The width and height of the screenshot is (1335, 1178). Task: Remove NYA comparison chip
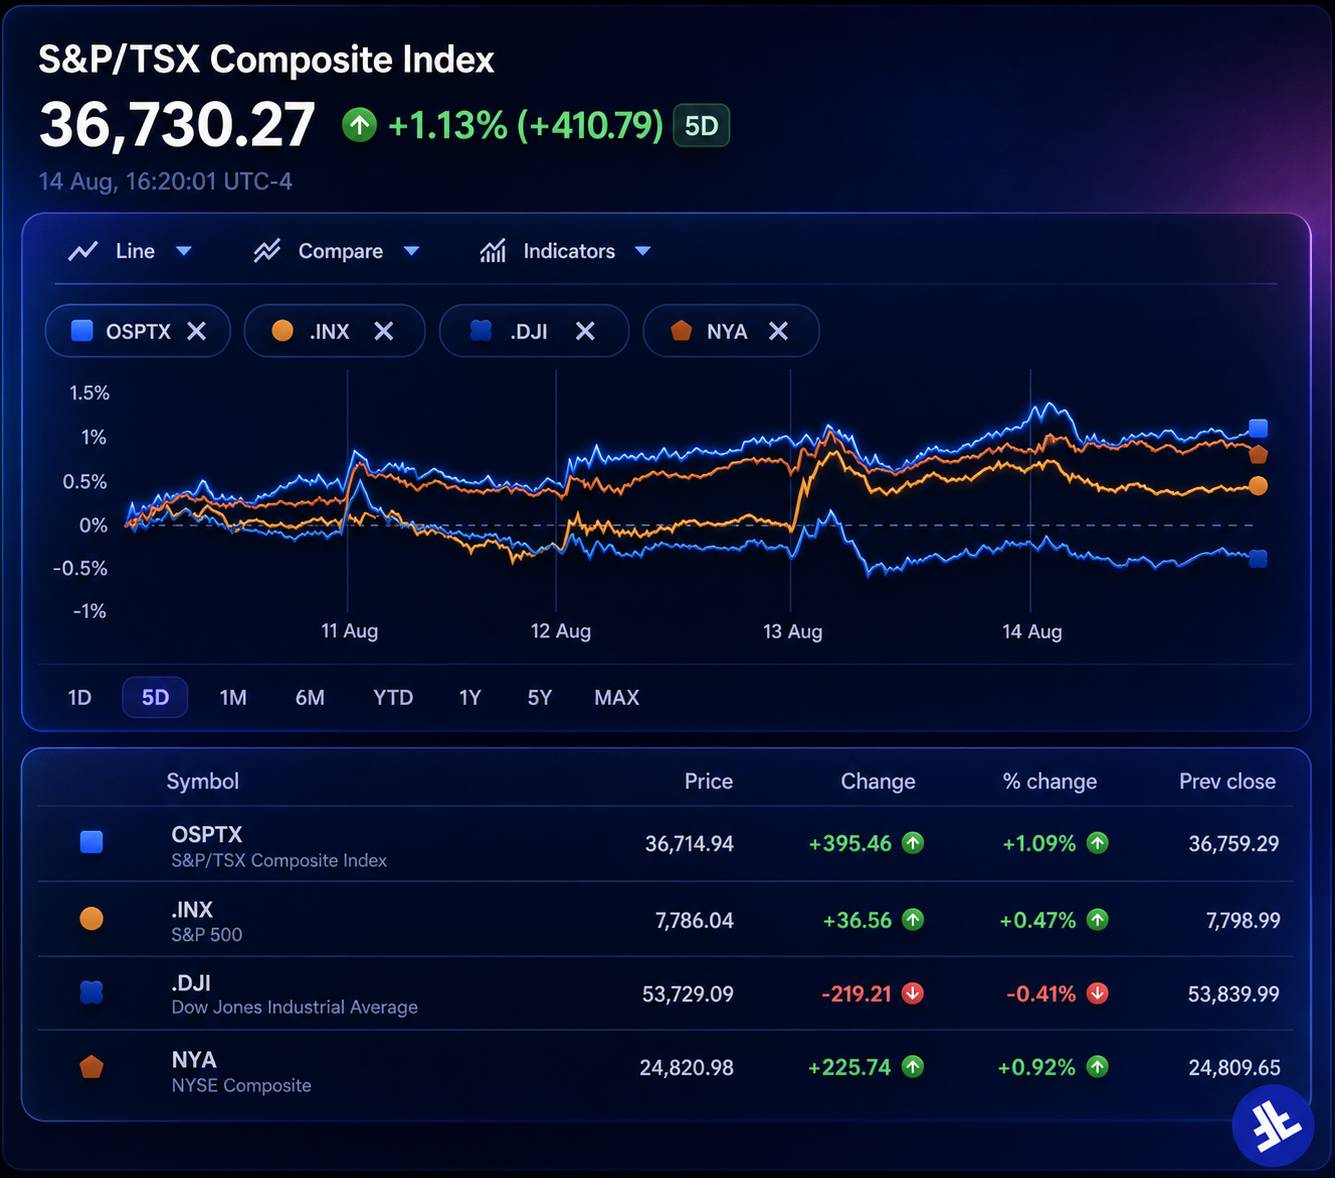point(778,331)
